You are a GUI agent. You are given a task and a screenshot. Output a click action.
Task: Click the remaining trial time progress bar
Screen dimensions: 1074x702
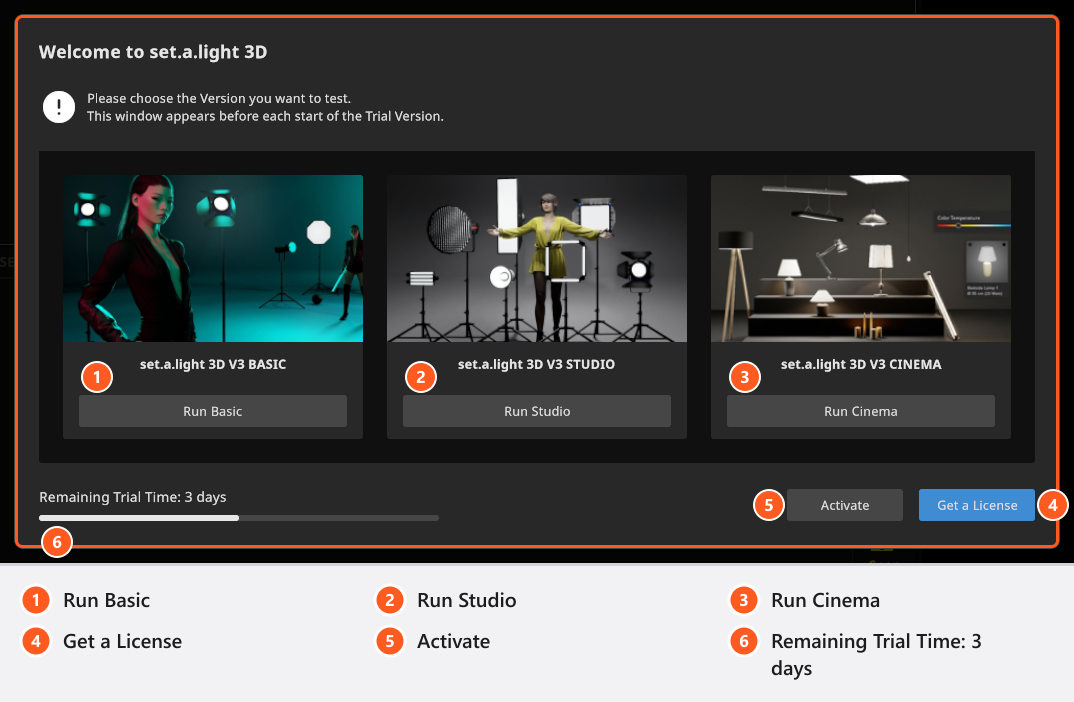pyautogui.click(x=239, y=518)
